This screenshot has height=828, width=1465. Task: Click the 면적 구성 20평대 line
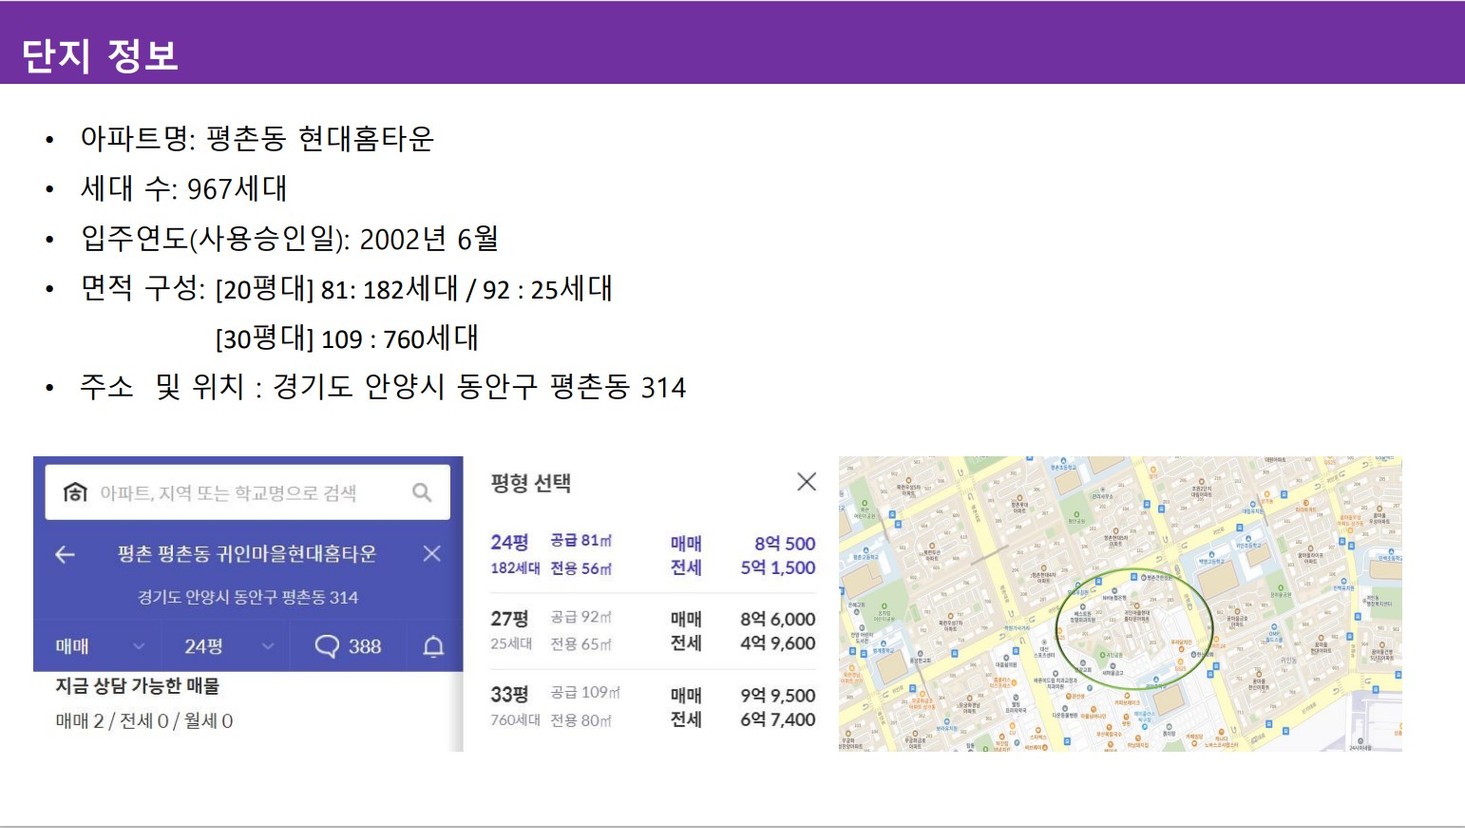point(346,289)
